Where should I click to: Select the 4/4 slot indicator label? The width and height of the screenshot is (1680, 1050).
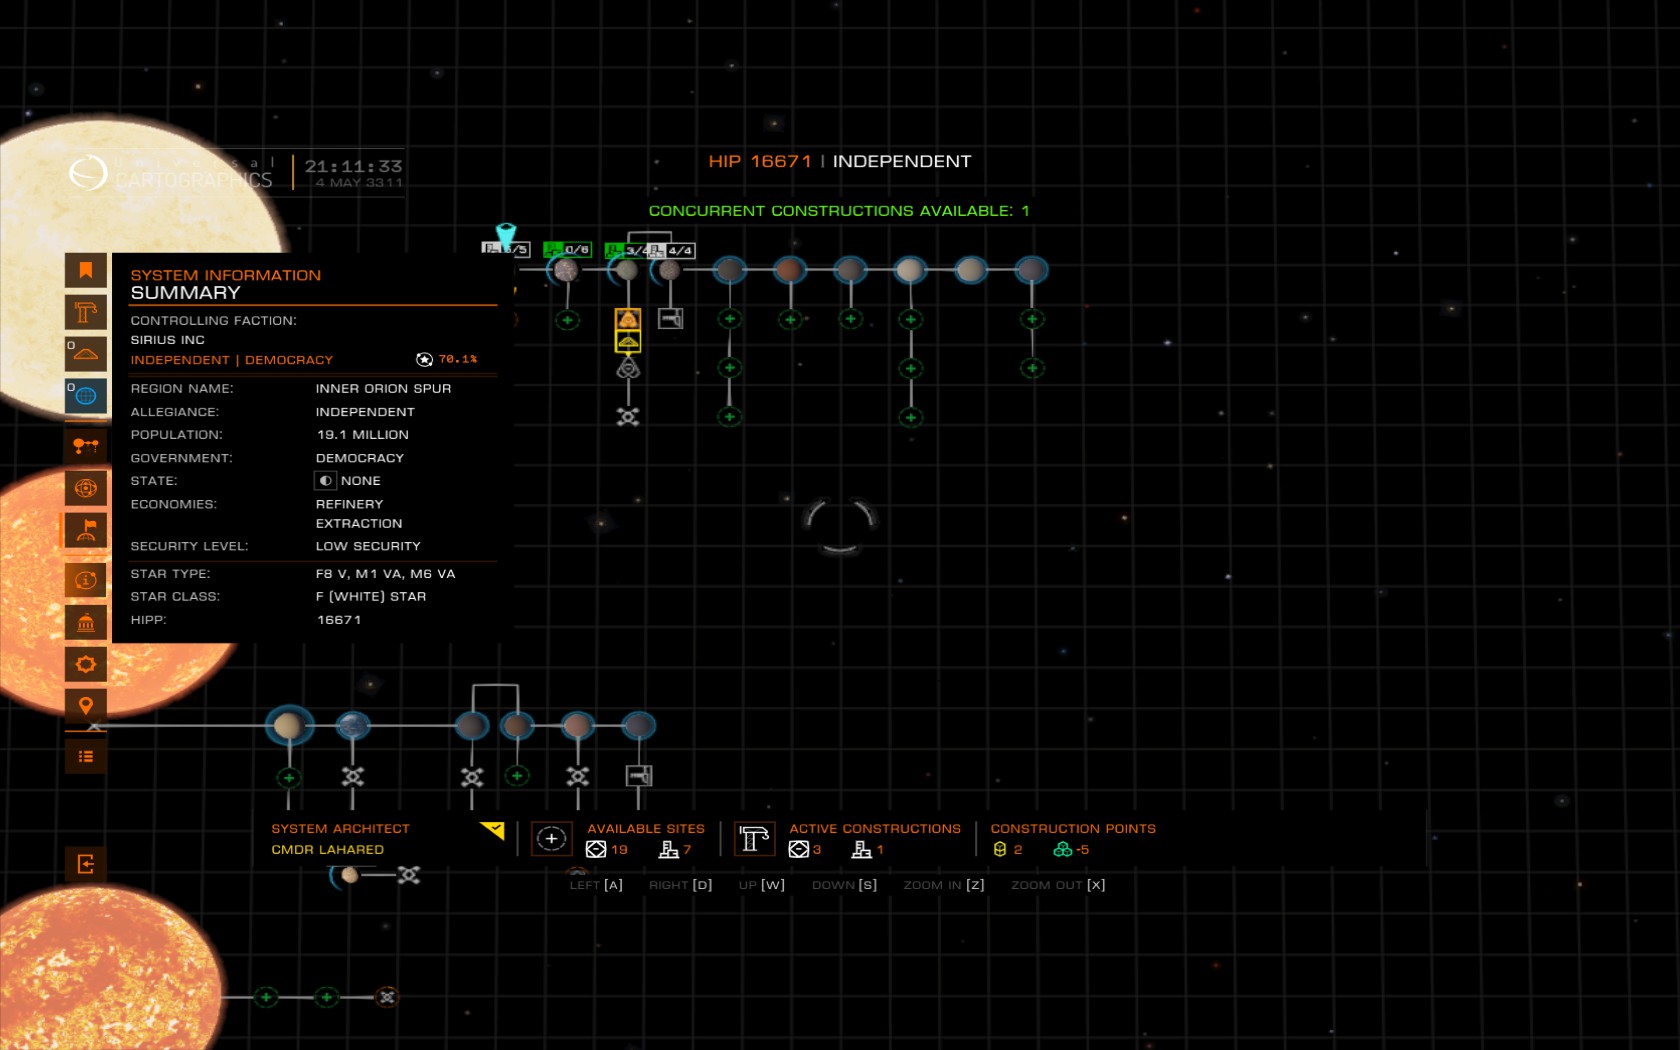[x=672, y=250]
